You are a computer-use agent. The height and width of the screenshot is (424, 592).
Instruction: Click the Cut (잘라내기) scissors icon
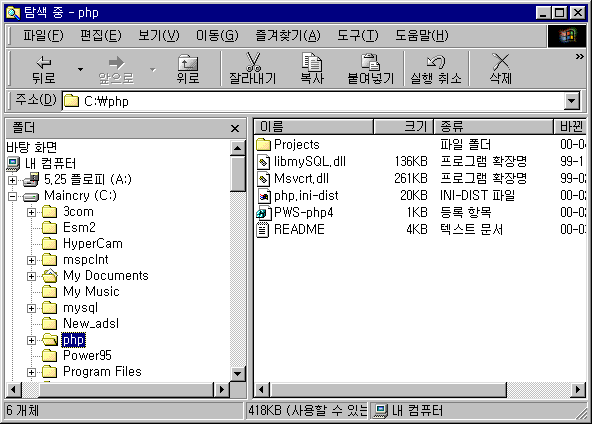click(253, 62)
